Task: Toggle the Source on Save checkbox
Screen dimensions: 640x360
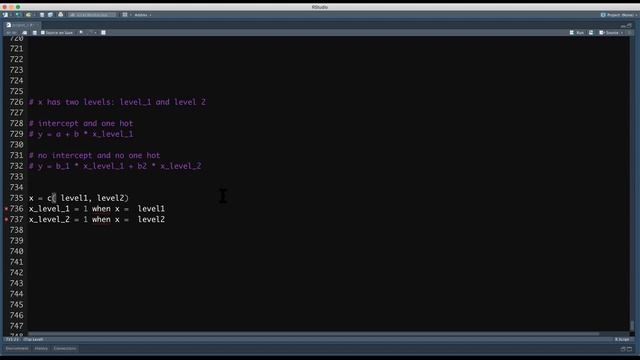Action: pyautogui.click(x=42, y=33)
